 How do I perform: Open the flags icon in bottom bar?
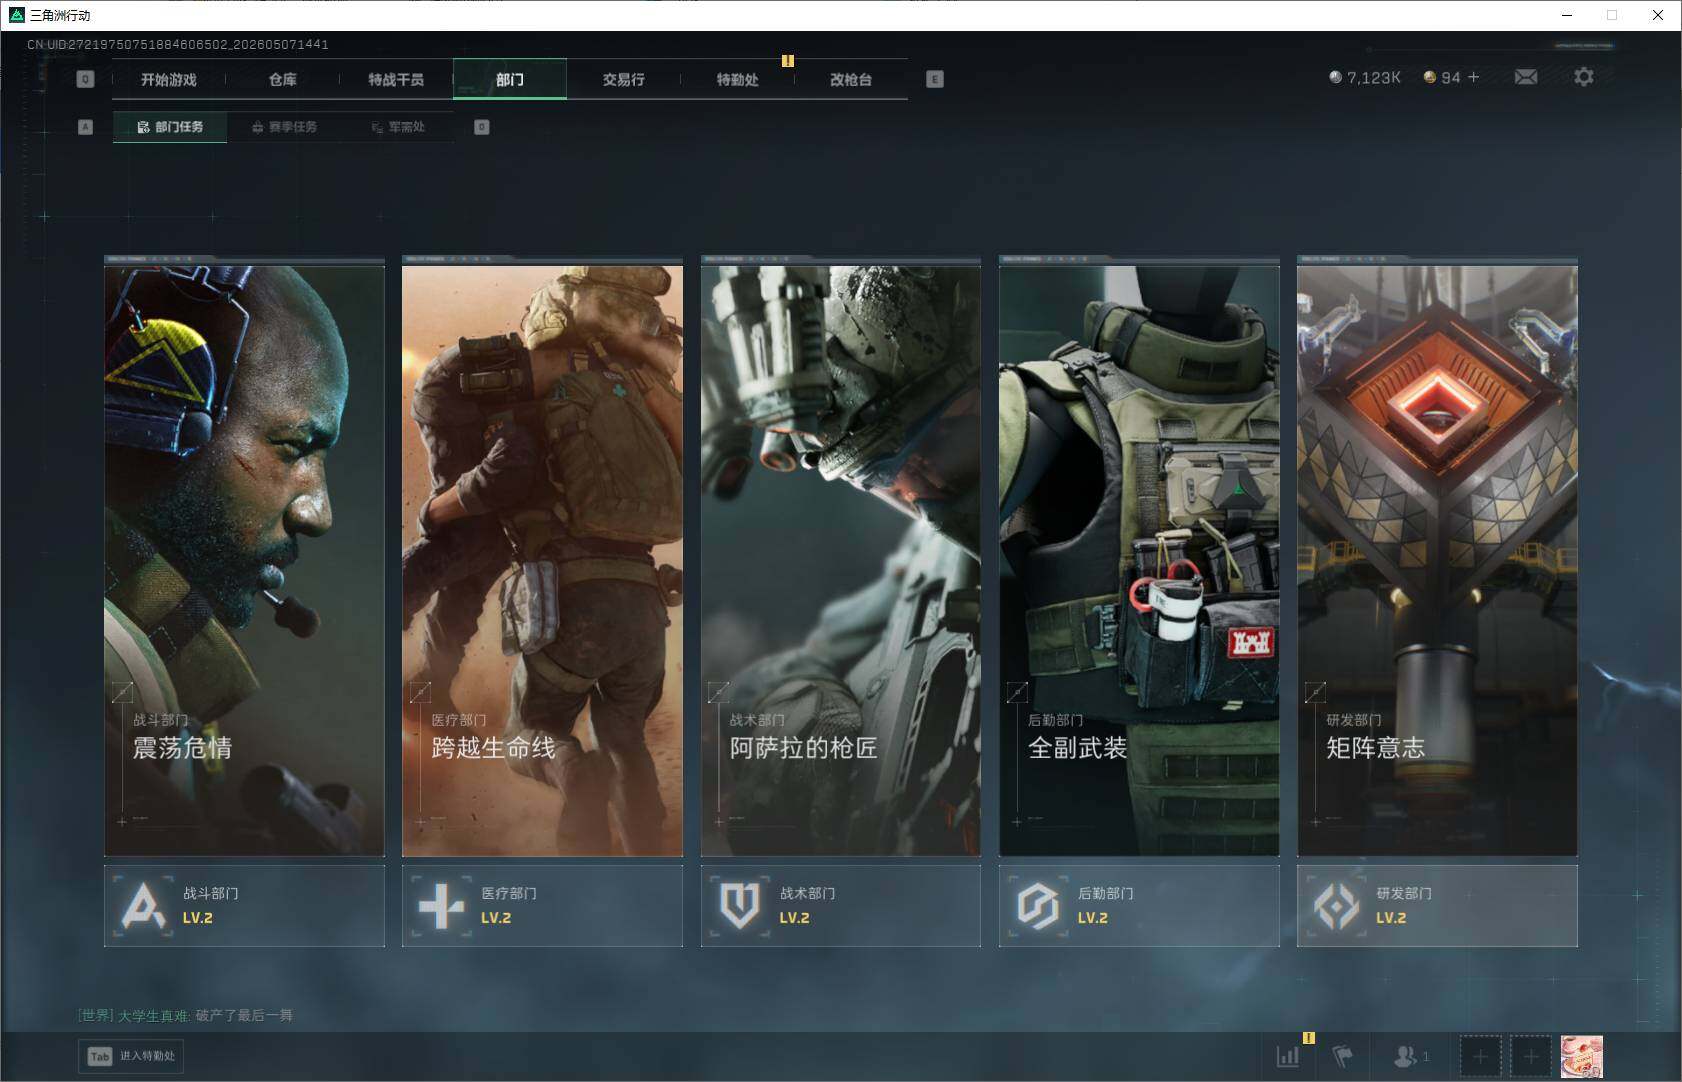1342,1056
